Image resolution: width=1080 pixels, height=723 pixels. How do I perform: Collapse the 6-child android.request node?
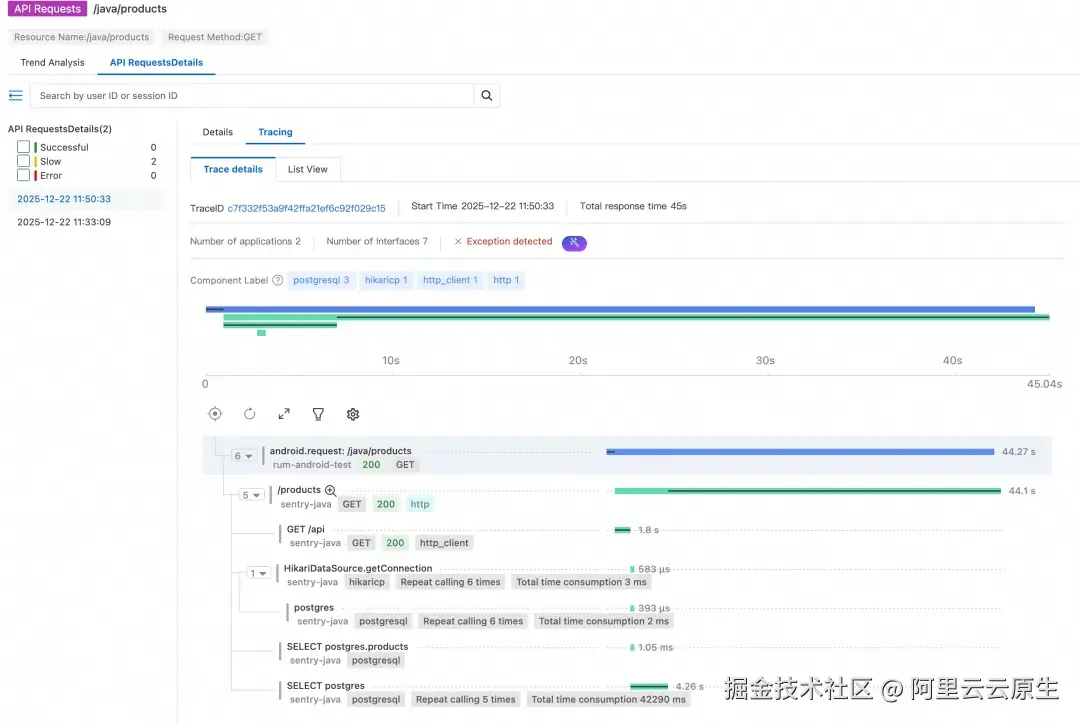coord(242,456)
